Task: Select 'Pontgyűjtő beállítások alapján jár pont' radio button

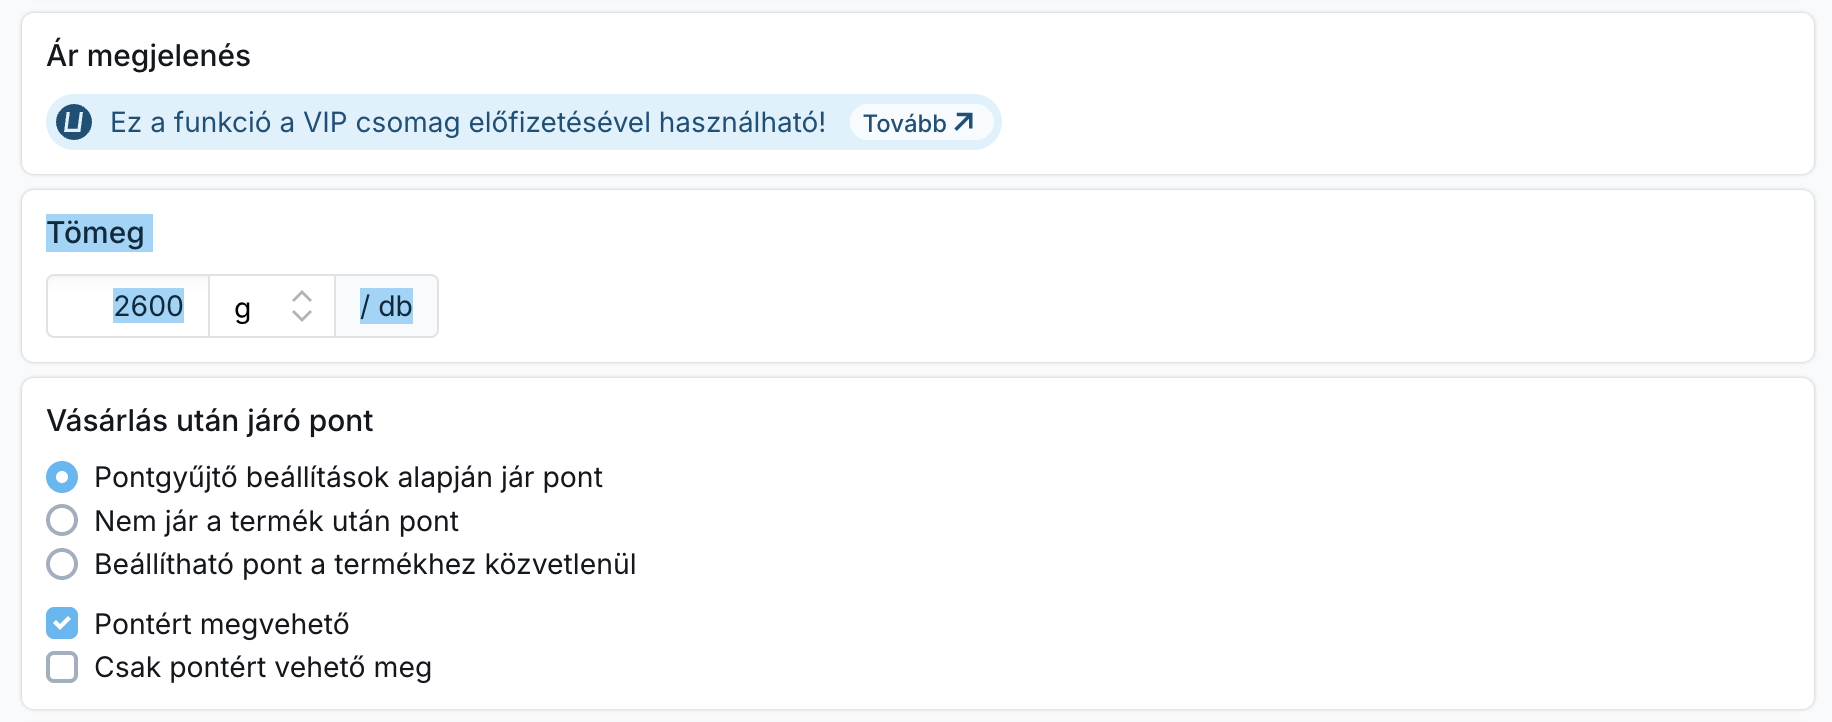Action: click(62, 477)
